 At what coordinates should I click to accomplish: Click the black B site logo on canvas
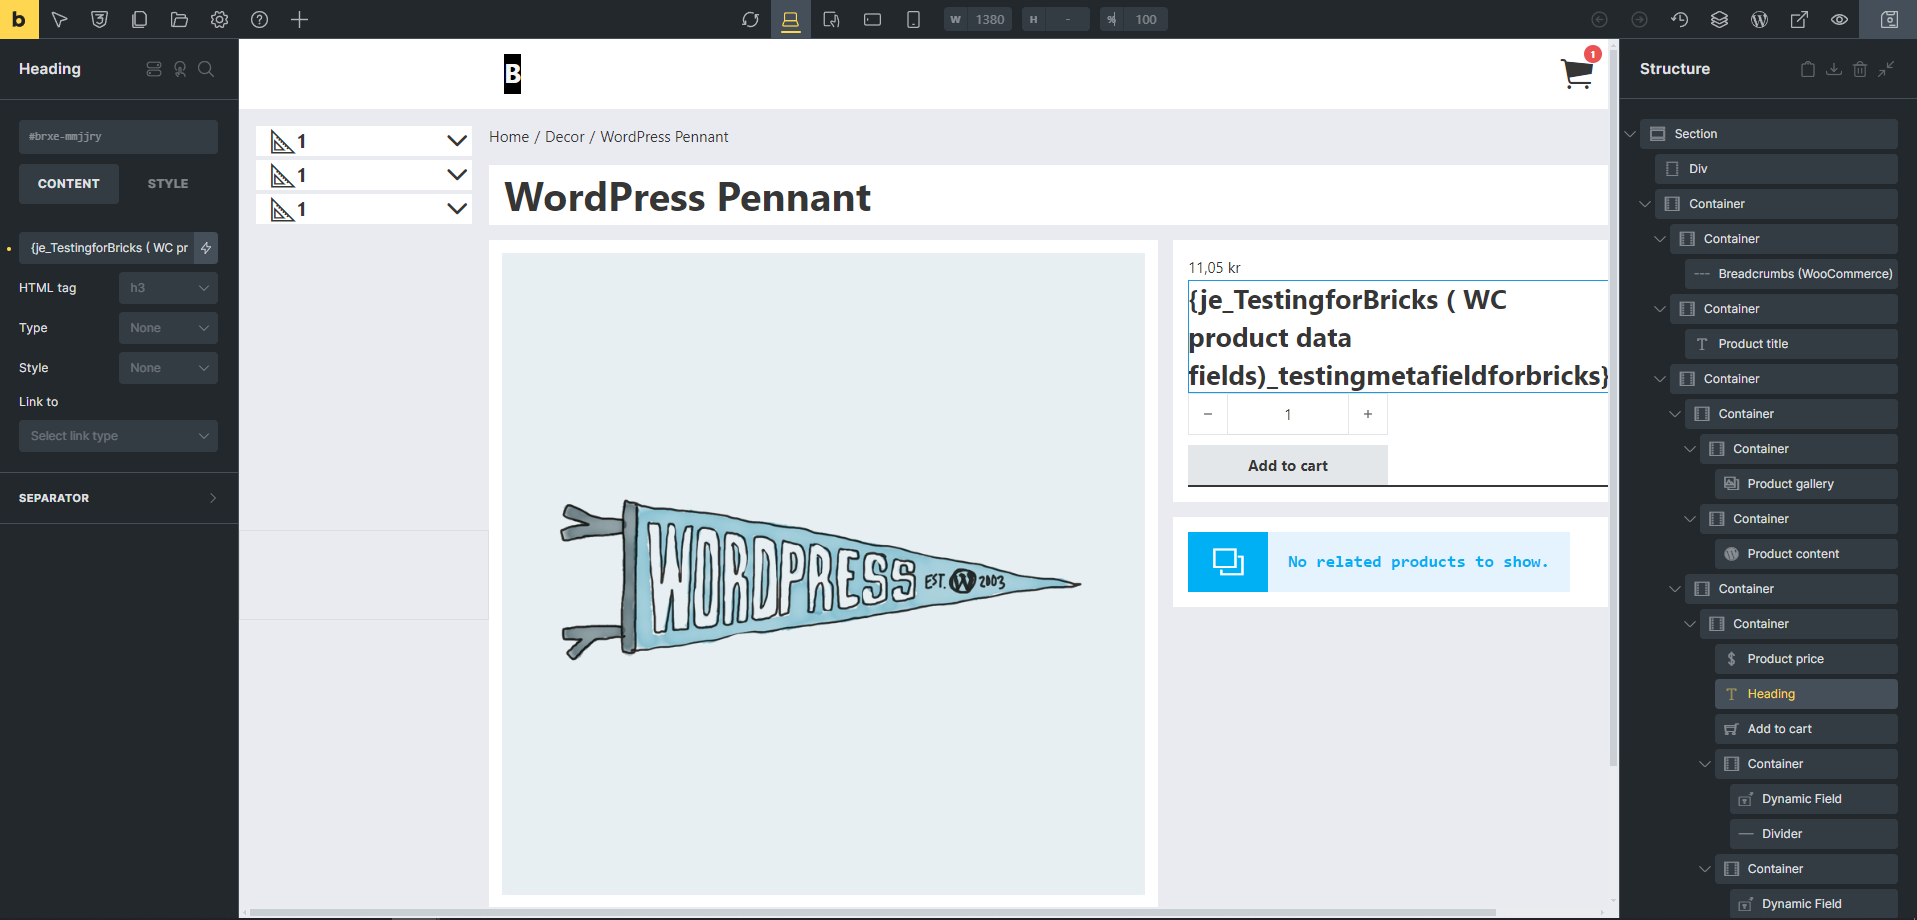(x=512, y=74)
